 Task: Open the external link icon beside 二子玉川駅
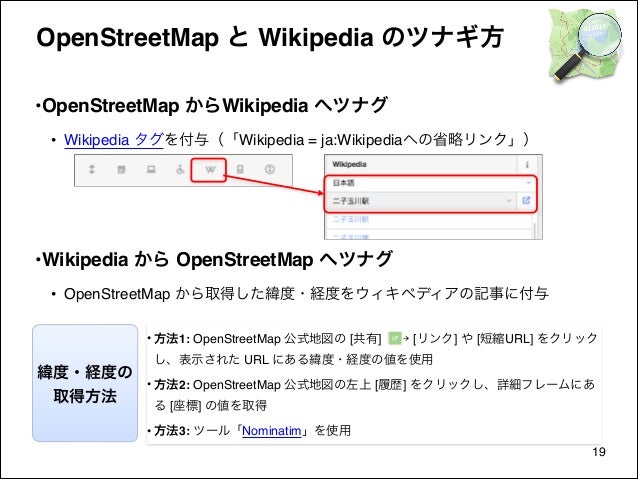point(527,200)
